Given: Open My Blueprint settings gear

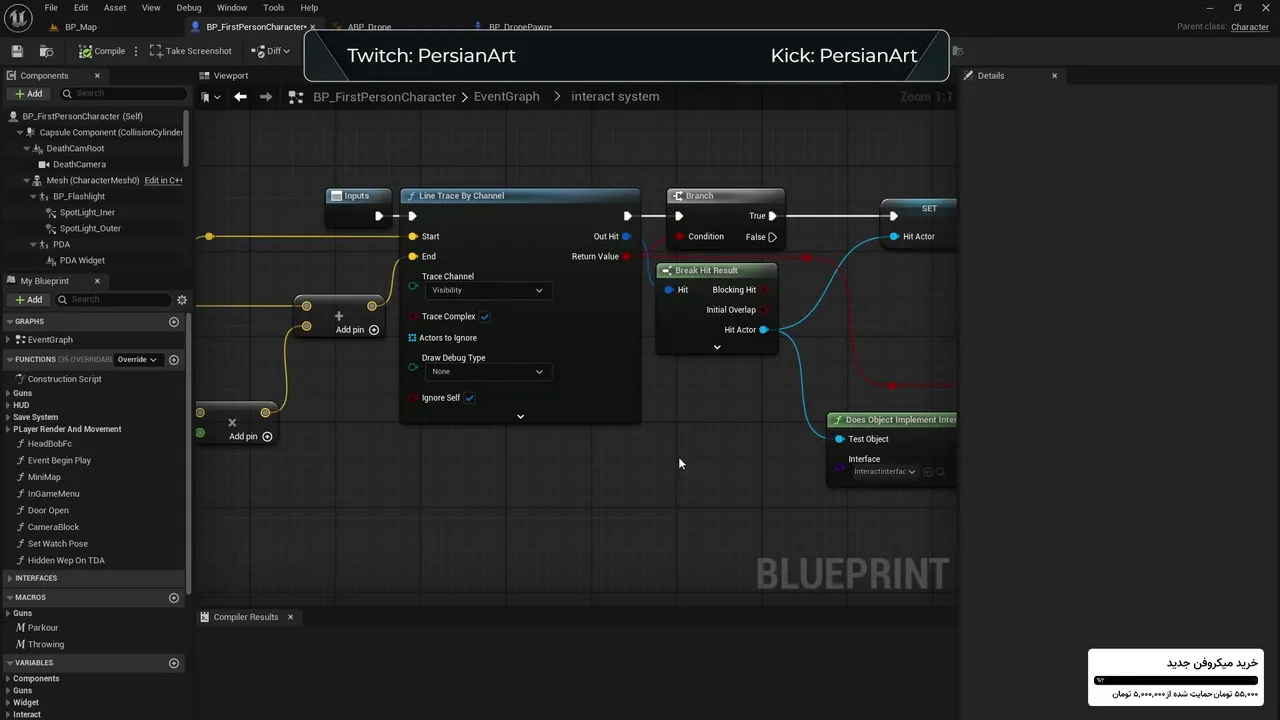Looking at the screenshot, I should tap(182, 300).
